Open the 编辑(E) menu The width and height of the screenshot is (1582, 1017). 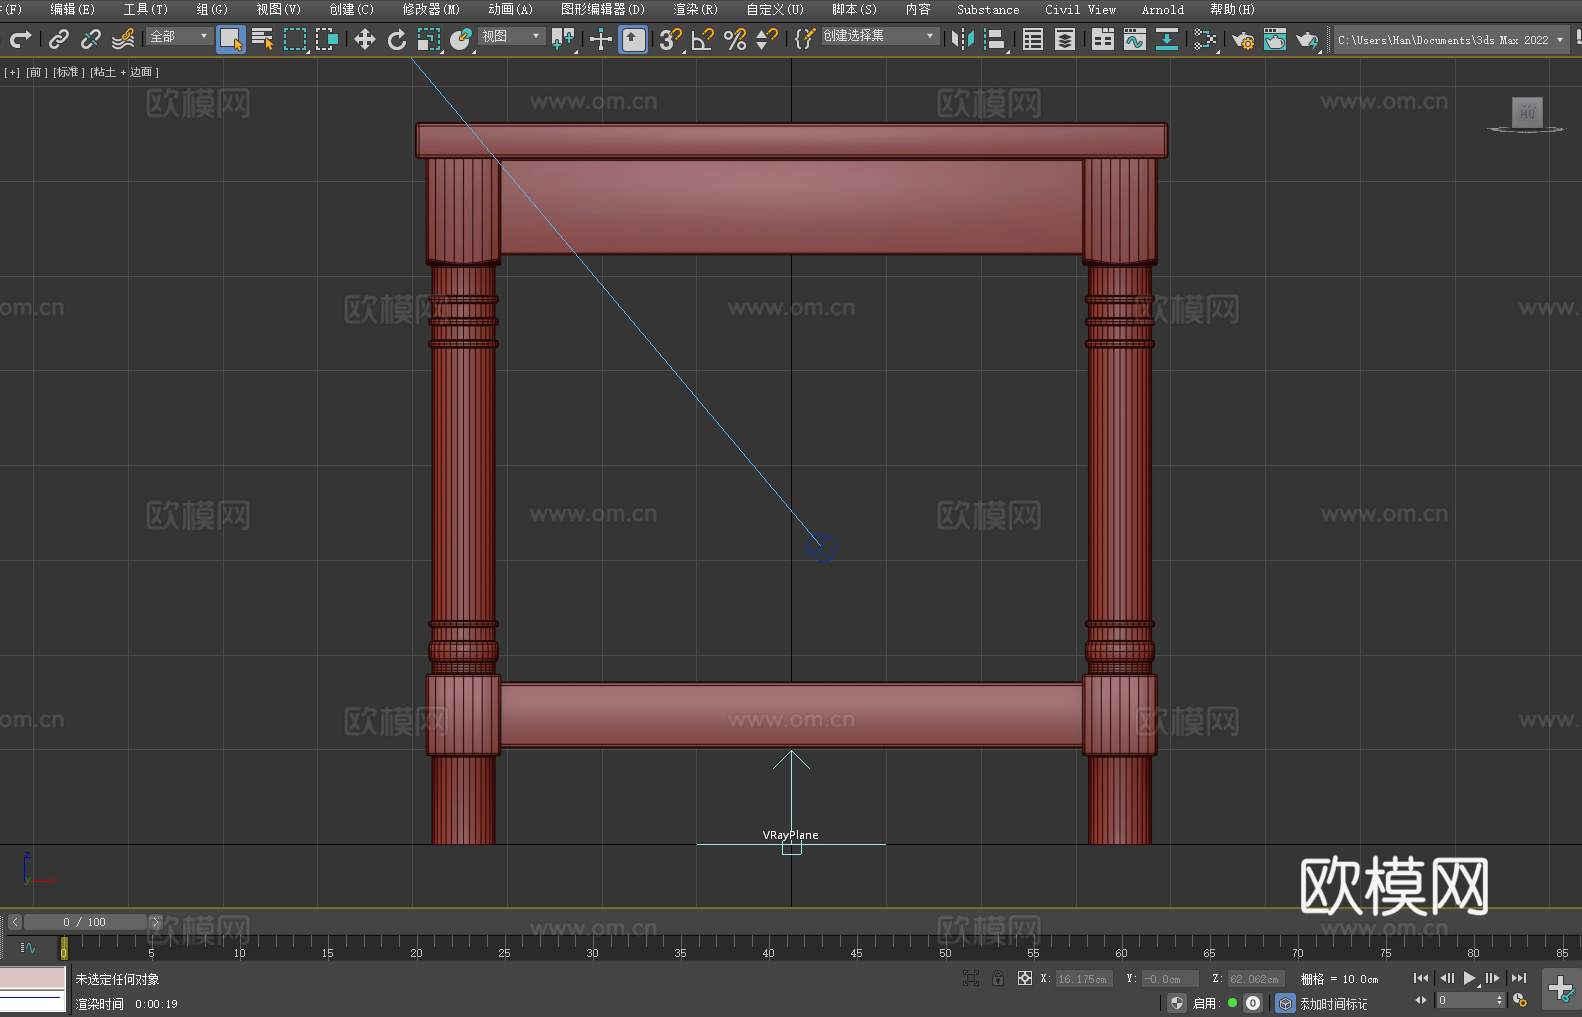click(73, 9)
